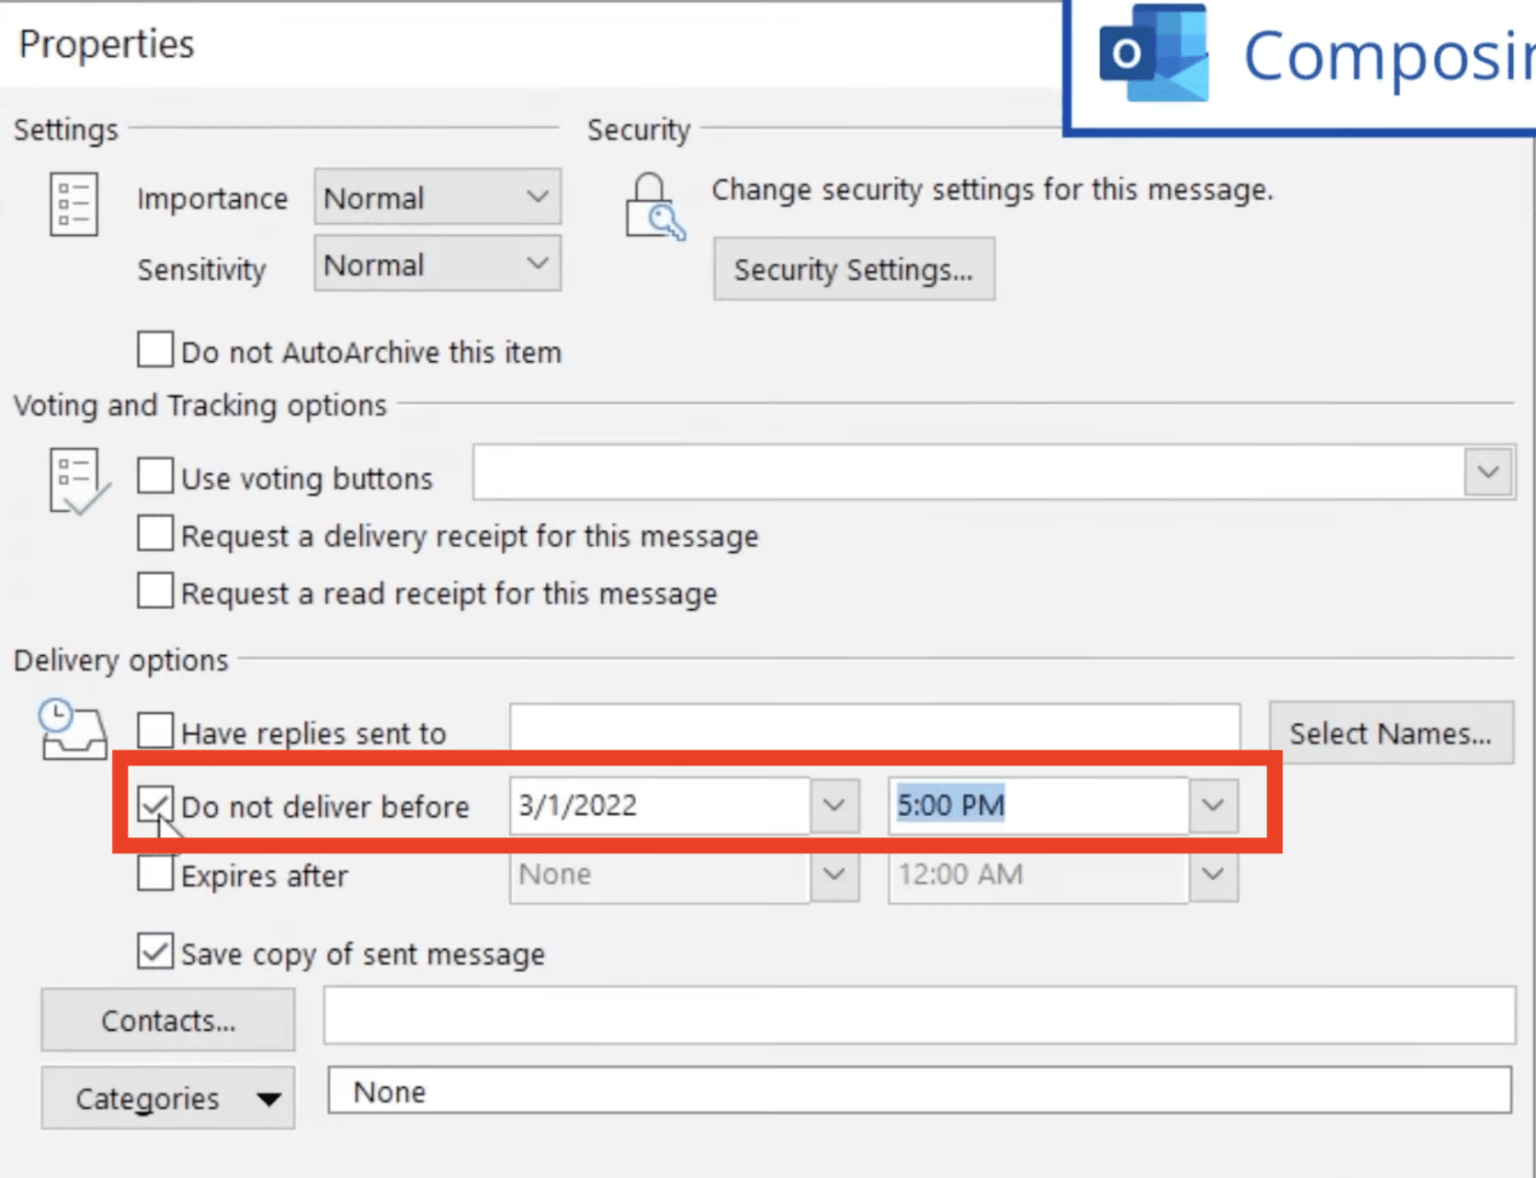Open the 5:00 PM time dropdown
The height and width of the screenshot is (1178, 1536).
[1212, 805]
